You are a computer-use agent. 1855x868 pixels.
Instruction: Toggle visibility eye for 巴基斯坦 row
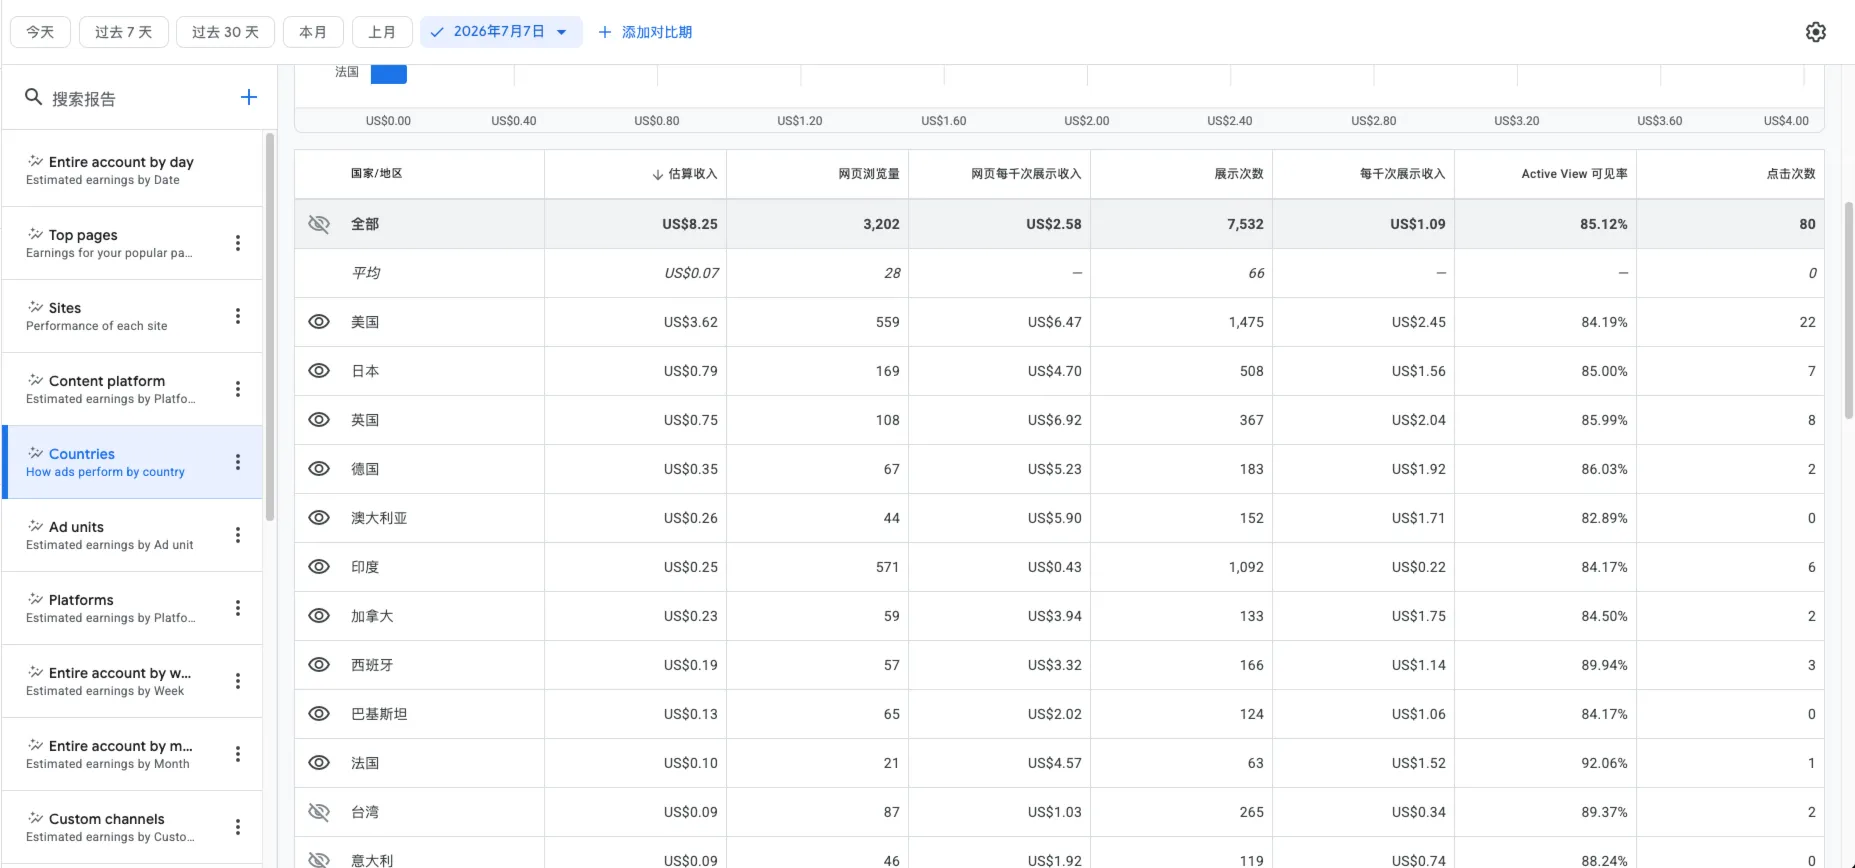coord(319,714)
